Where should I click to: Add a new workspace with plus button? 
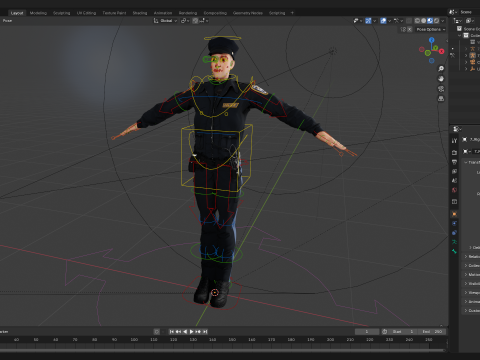292,13
